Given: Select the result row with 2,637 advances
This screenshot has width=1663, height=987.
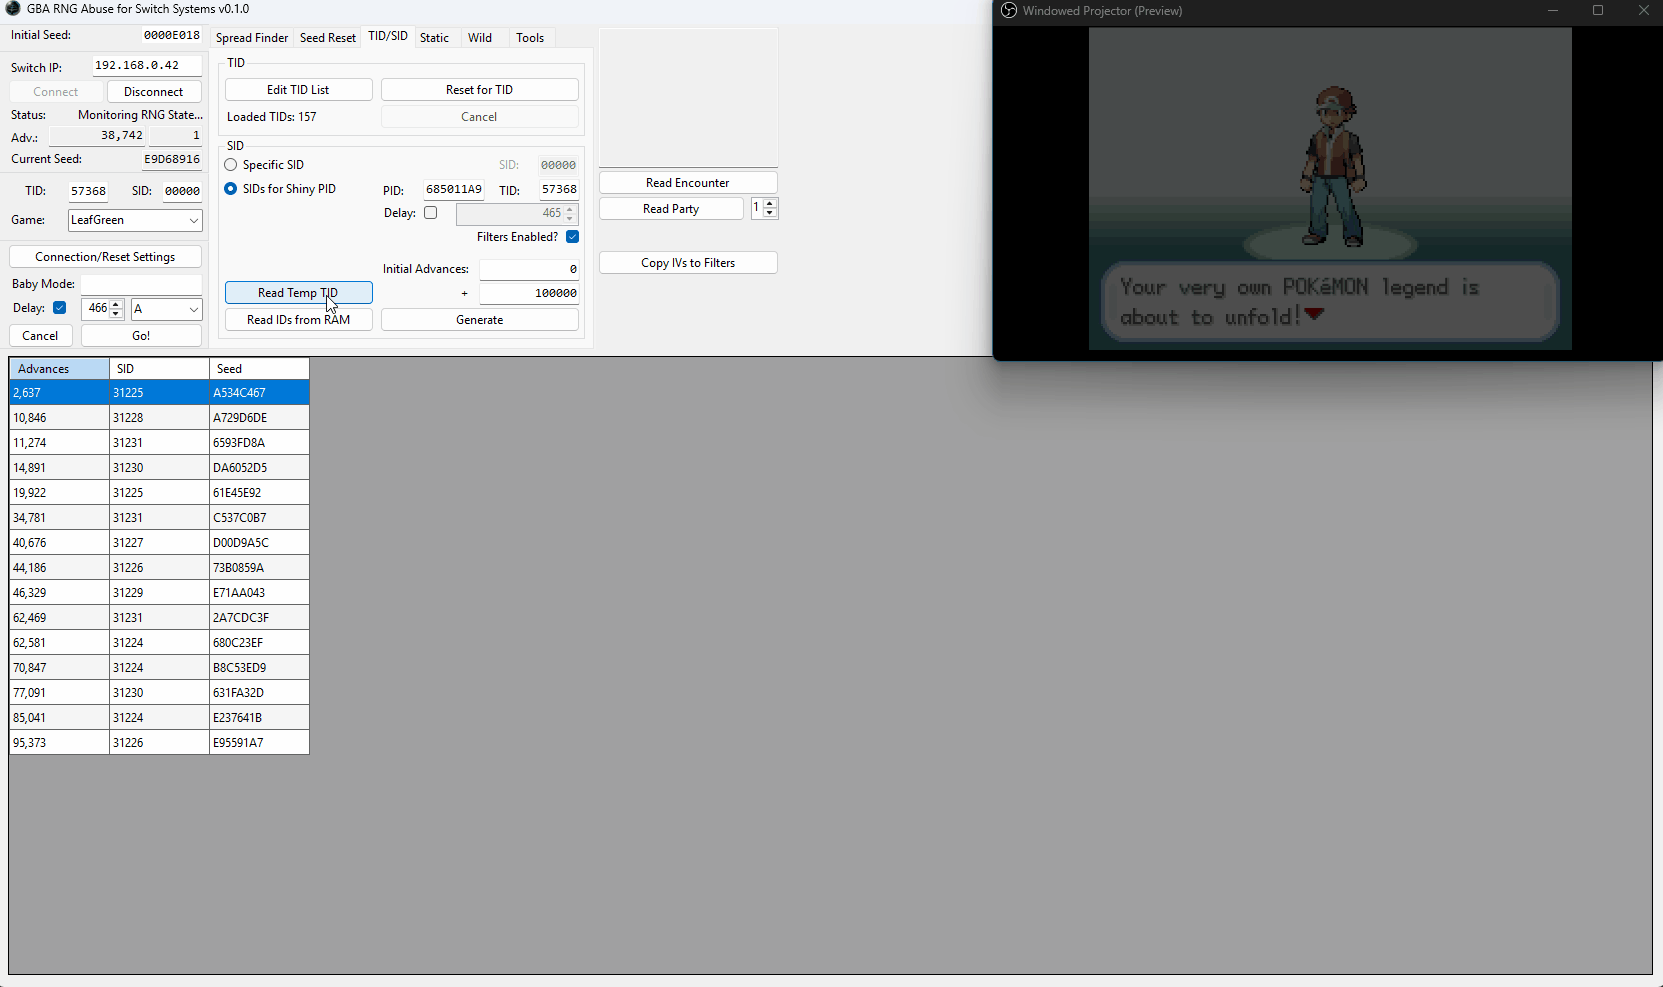Looking at the screenshot, I should coord(159,393).
